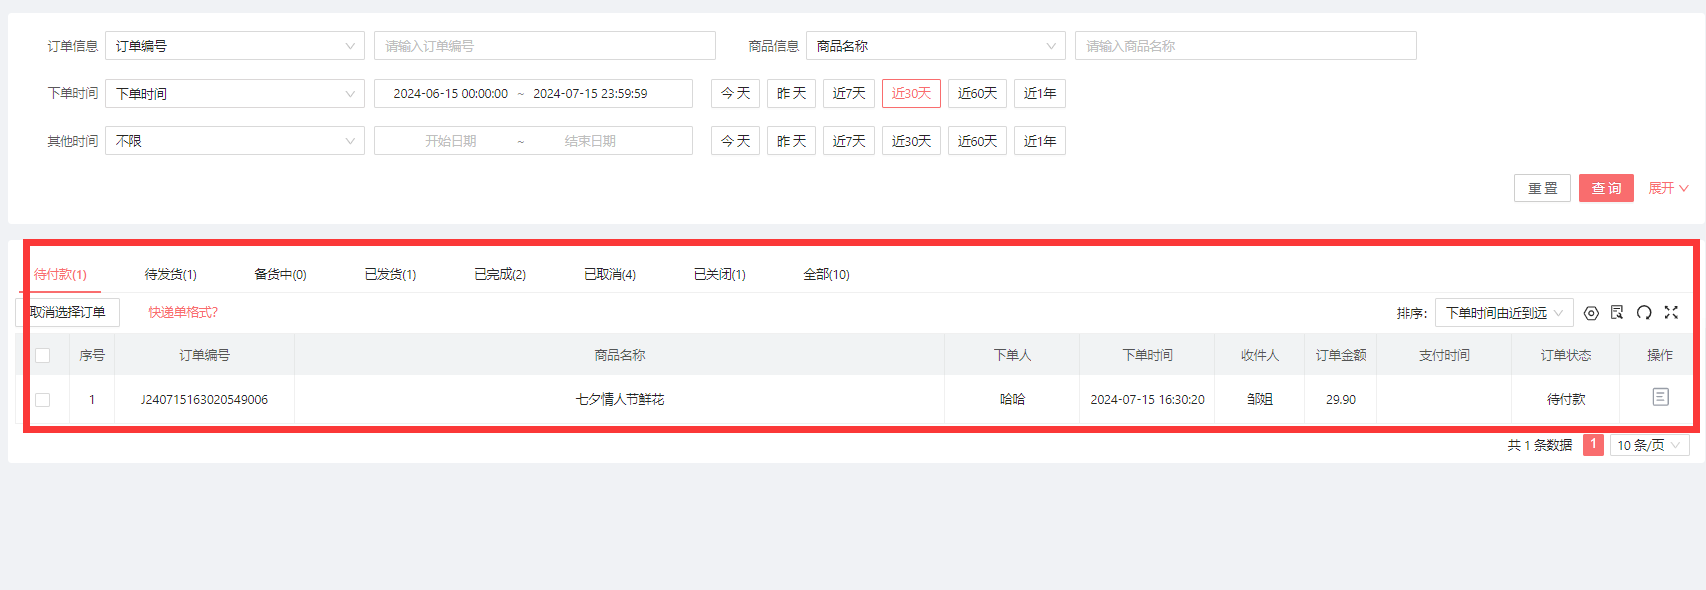
Task: Click the 请输入订单编号 input field
Action: [x=545, y=46]
